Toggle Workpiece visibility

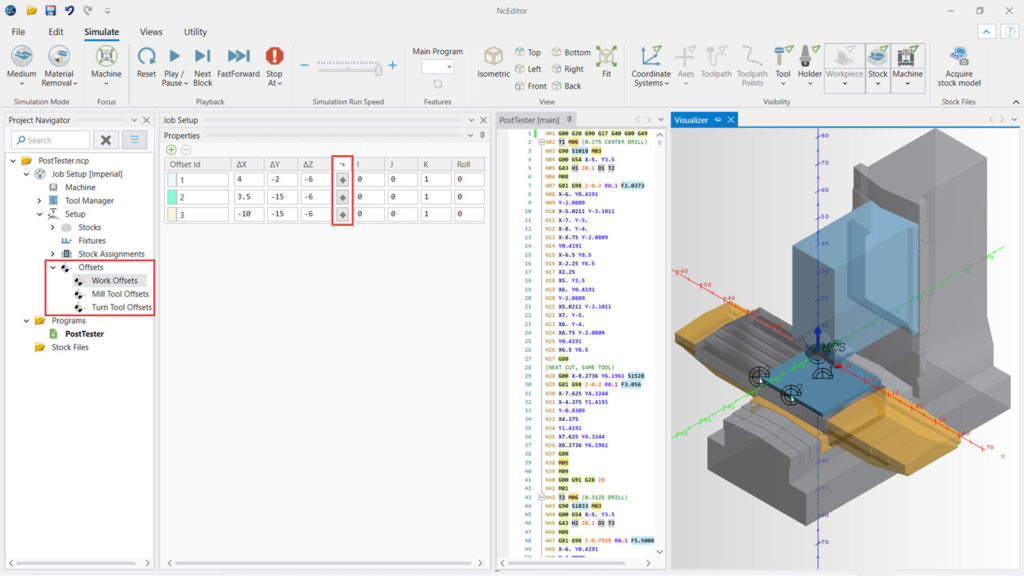(844, 57)
